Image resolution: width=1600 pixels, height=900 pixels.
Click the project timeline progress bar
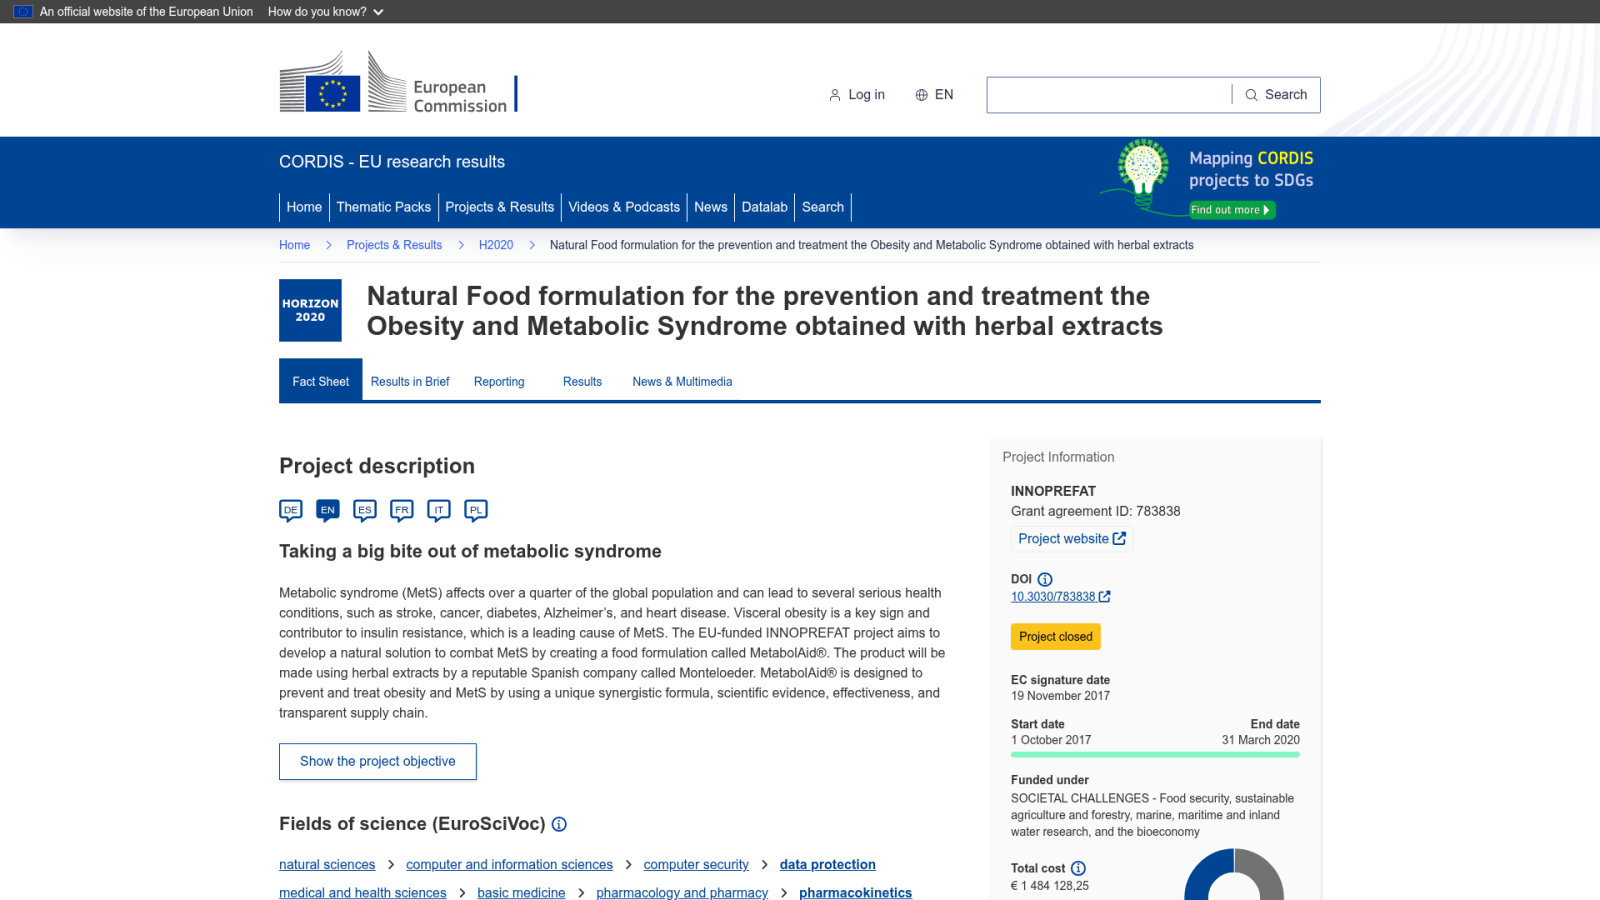[1155, 755]
